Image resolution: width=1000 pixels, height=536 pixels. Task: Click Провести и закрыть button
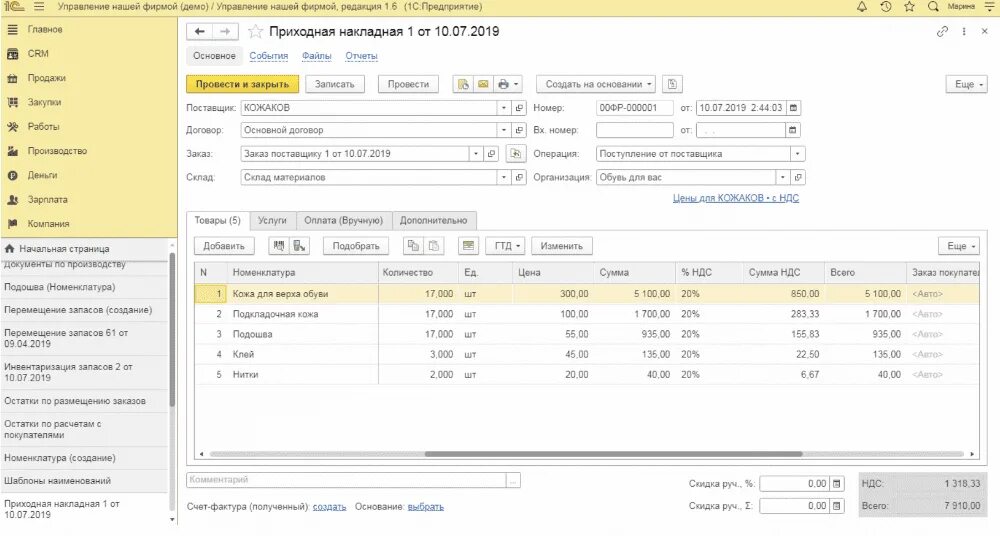click(242, 84)
